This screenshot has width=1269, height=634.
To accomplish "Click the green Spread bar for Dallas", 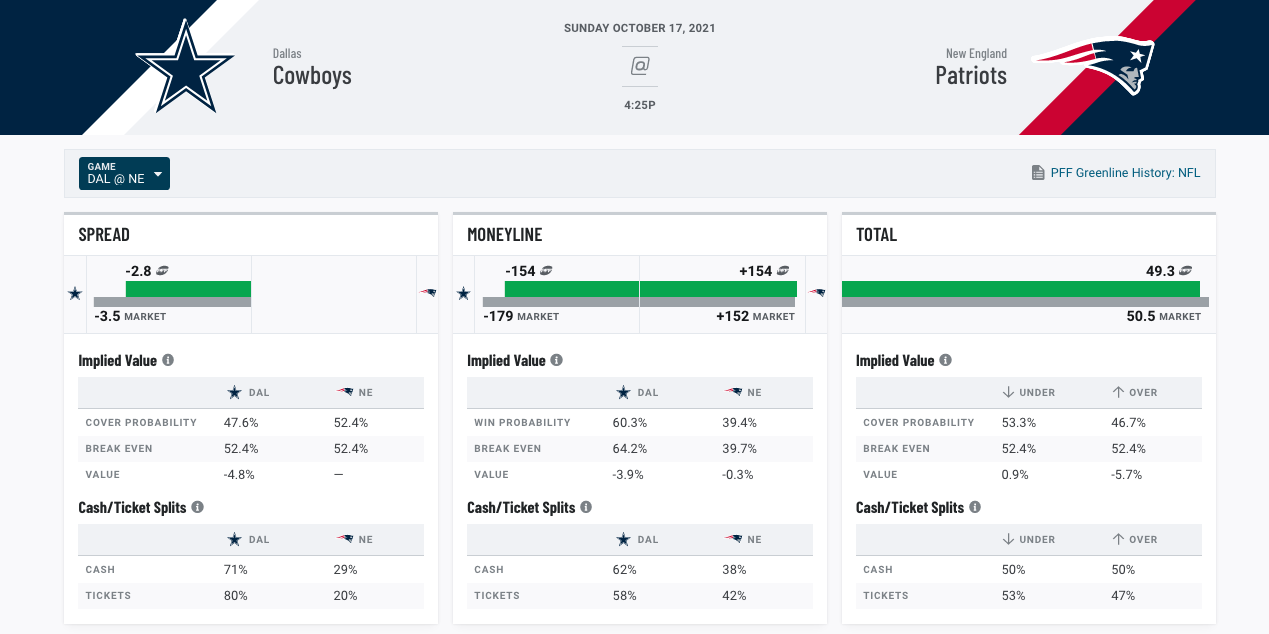I will (188, 289).
